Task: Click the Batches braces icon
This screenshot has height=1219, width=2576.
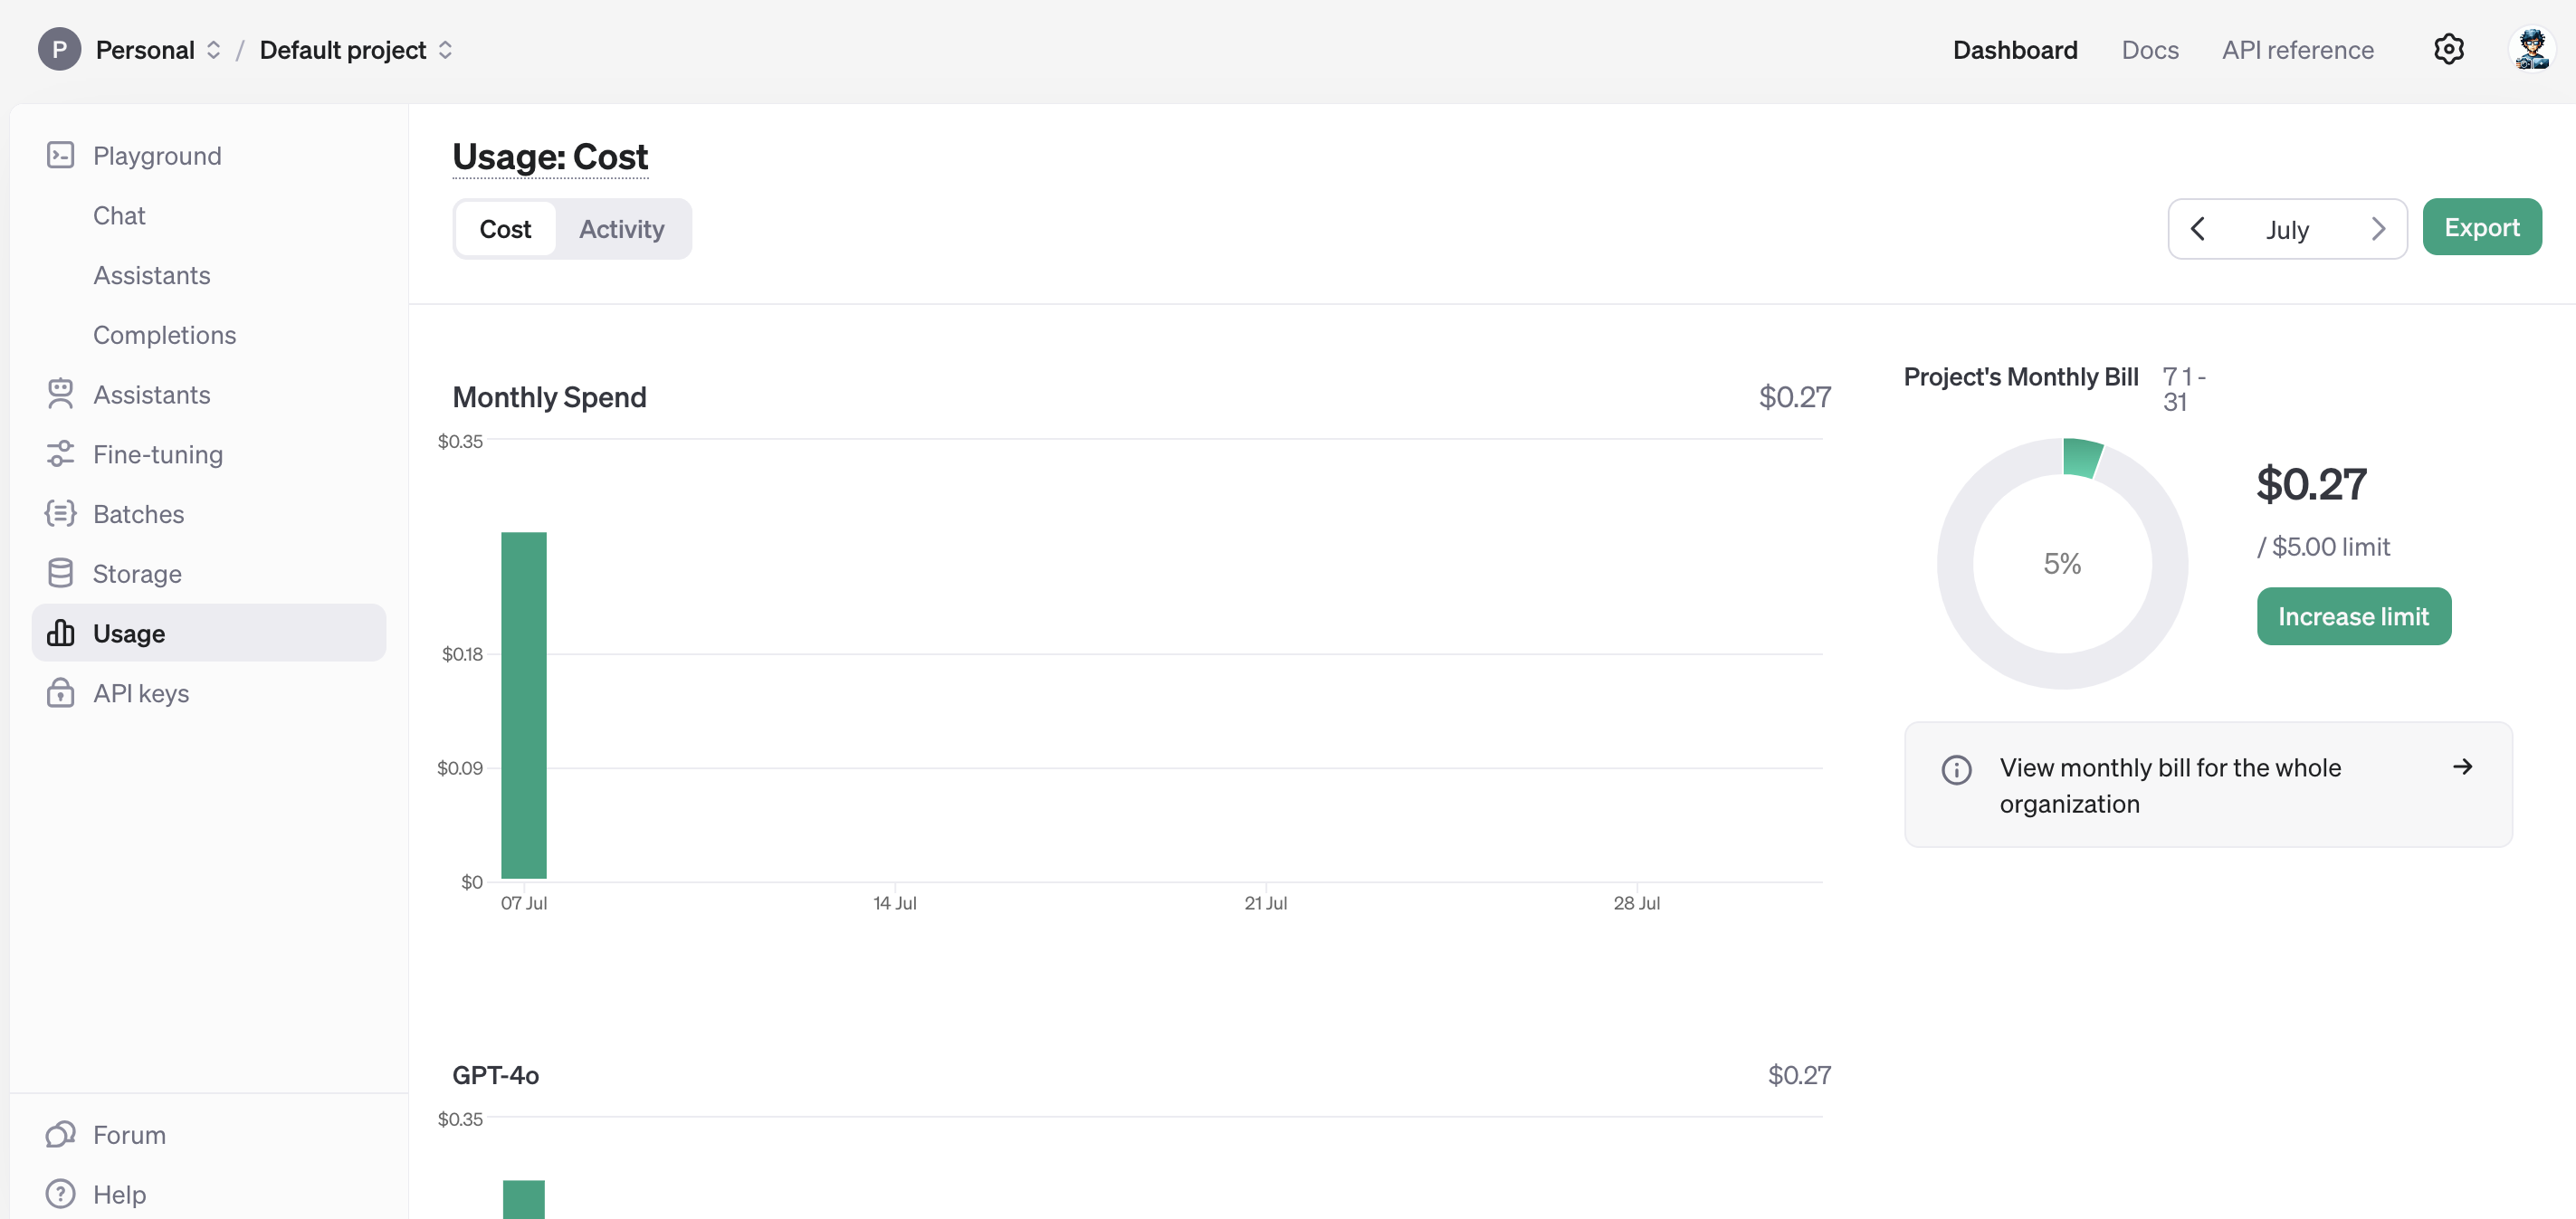Action: tap(60, 514)
